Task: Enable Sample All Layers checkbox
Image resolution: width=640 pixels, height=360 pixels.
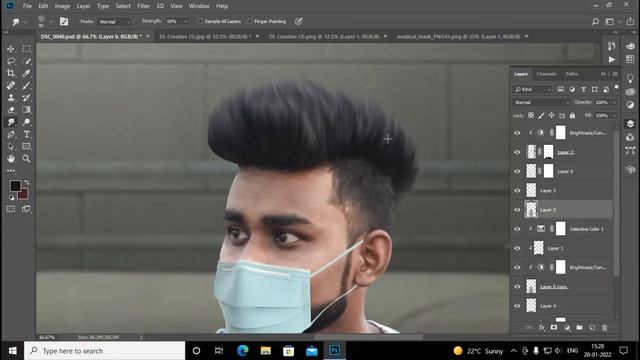Action: tap(200, 21)
